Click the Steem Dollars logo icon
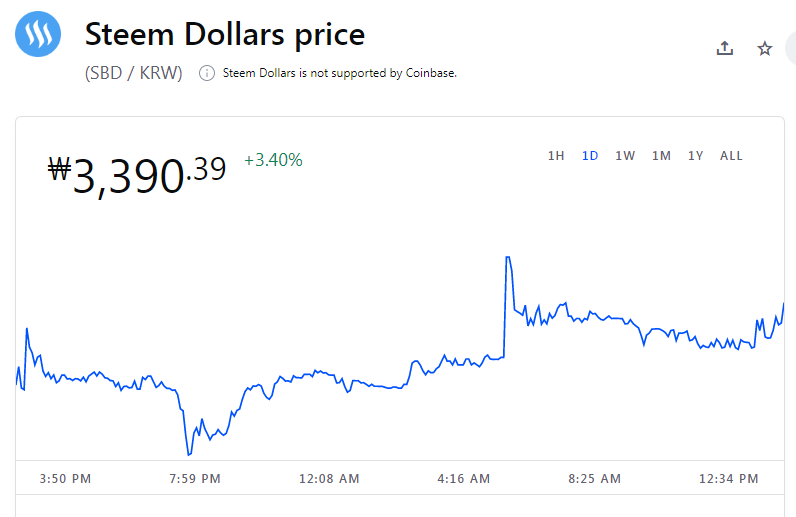Viewport: 796px width, 517px height. (38, 34)
